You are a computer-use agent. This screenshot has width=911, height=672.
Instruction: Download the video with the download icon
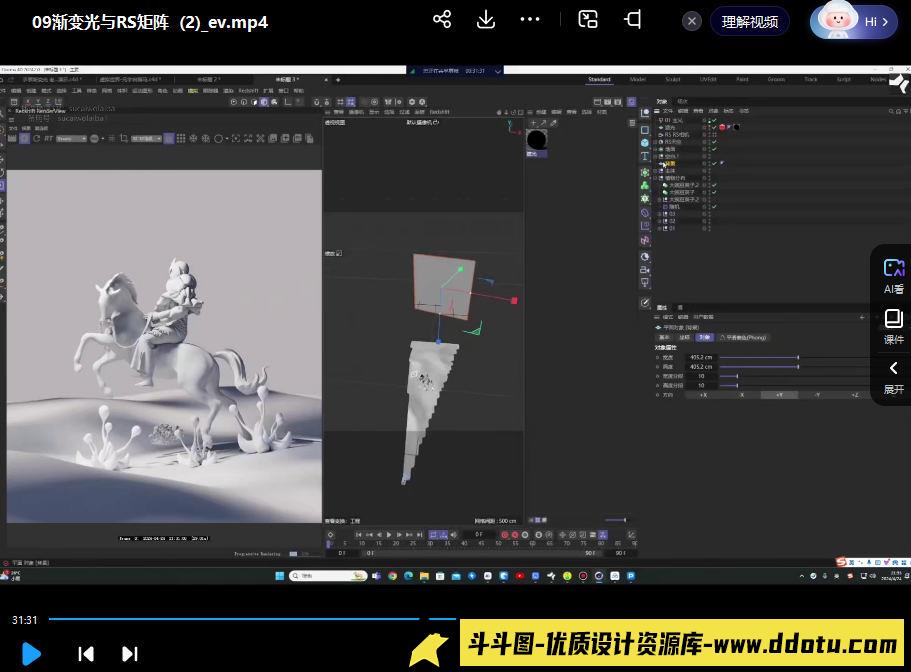point(486,20)
